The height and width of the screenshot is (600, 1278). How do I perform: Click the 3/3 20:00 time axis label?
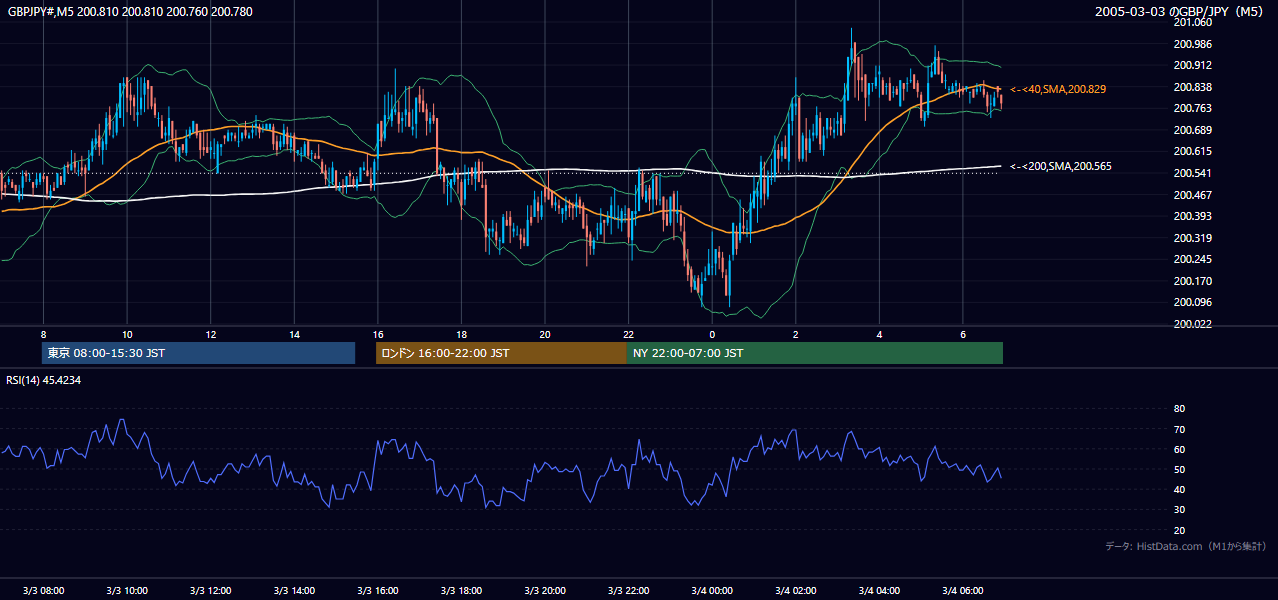click(544, 591)
